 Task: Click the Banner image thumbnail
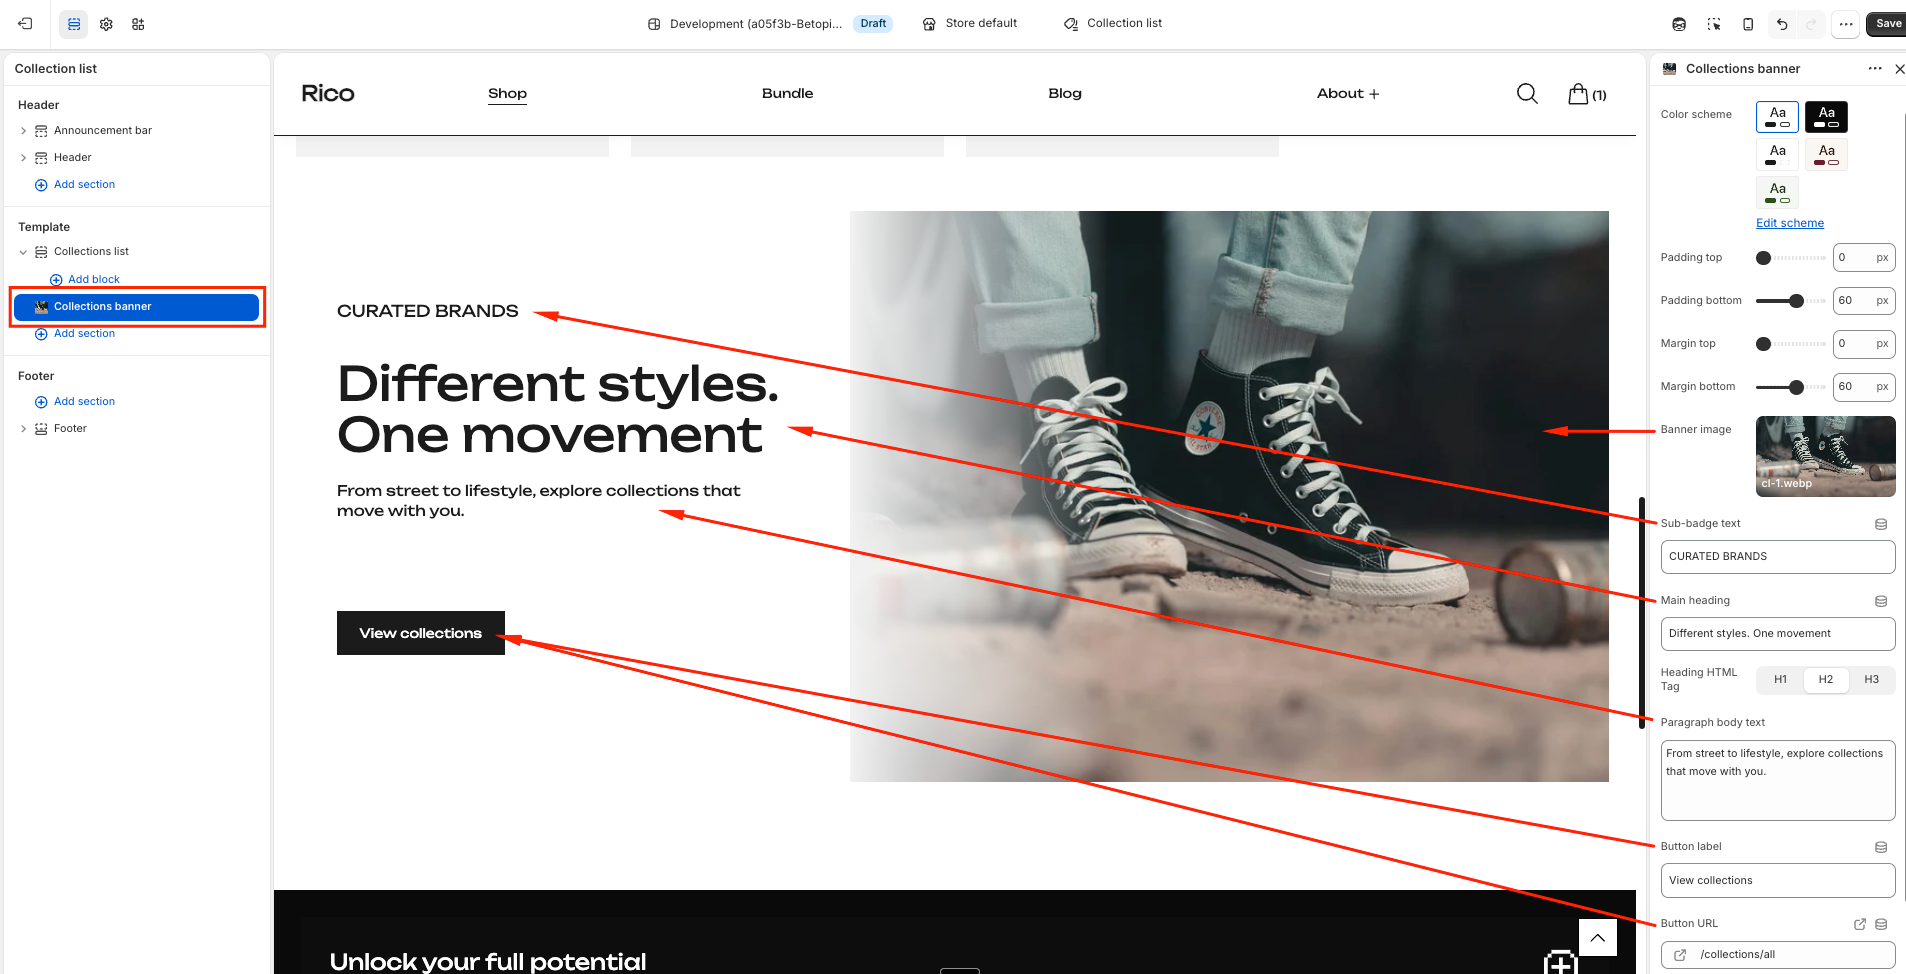tap(1826, 457)
